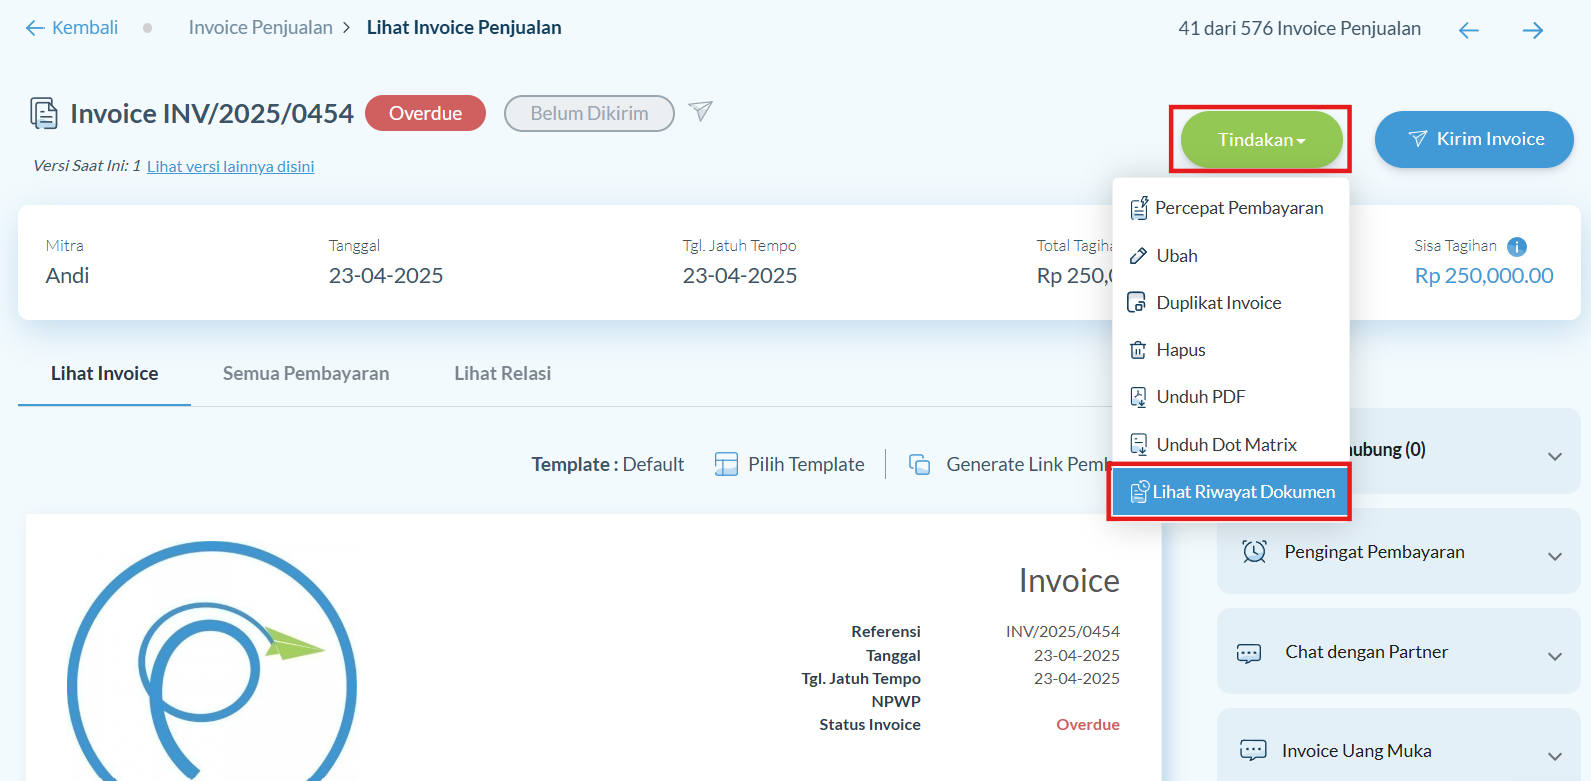The image size is (1591, 781).
Task: Go to next invoice with right arrow
Action: 1532,30
